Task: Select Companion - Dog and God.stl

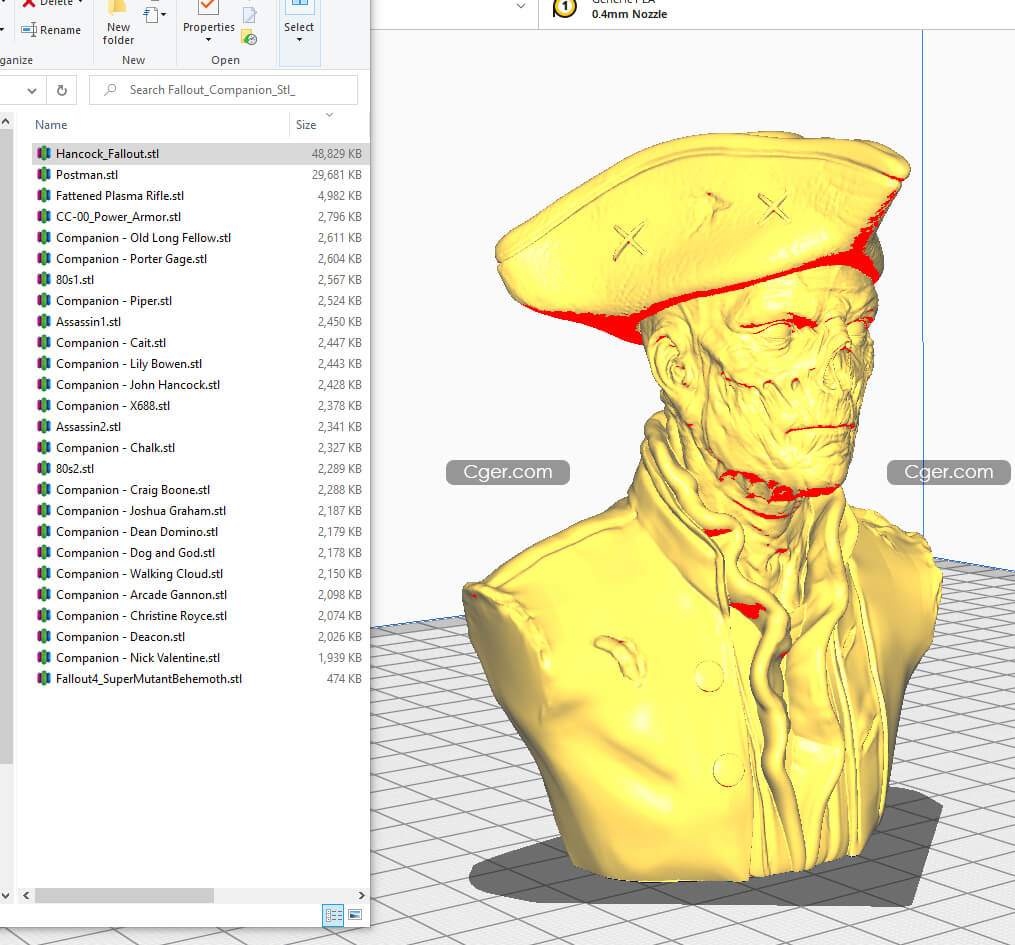Action: [x=201, y=553]
